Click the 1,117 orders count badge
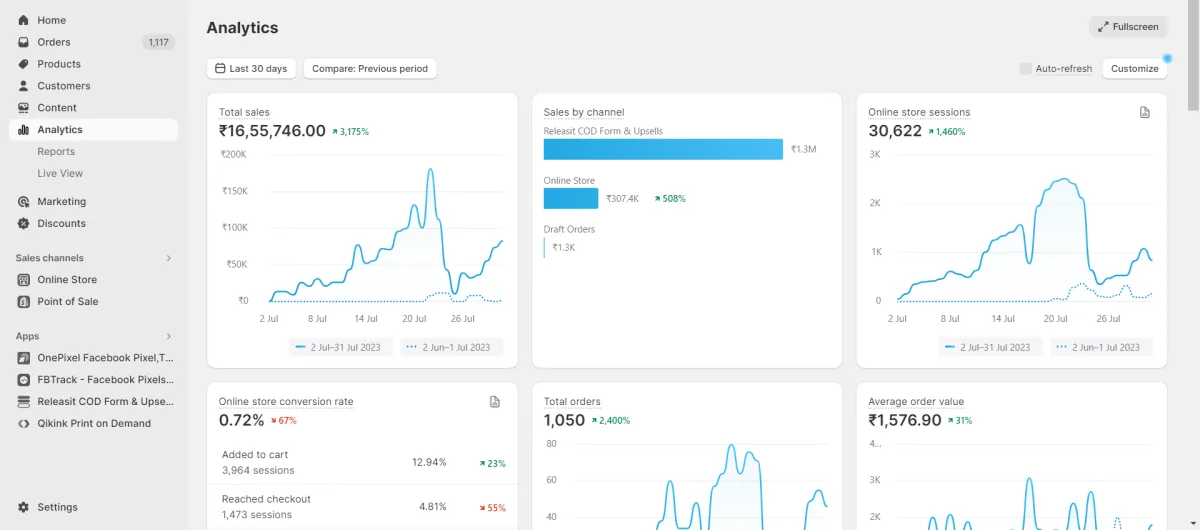 coord(158,42)
